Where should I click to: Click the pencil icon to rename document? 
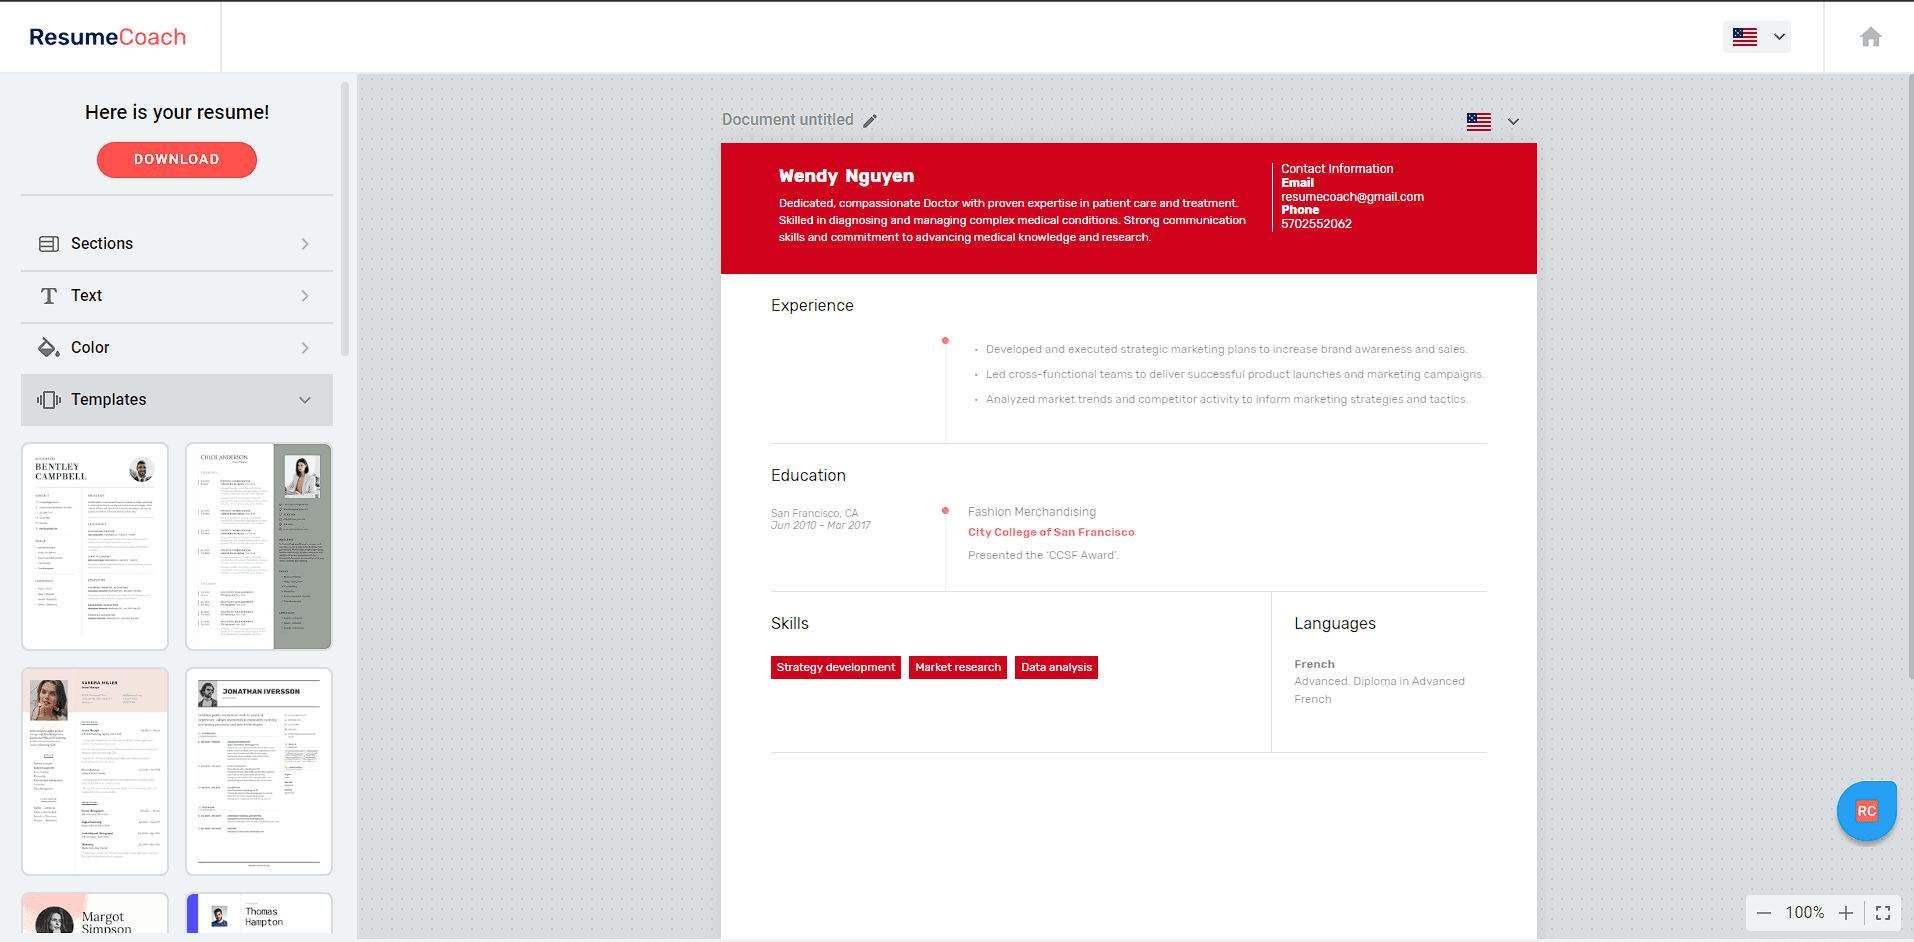[870, 121]
